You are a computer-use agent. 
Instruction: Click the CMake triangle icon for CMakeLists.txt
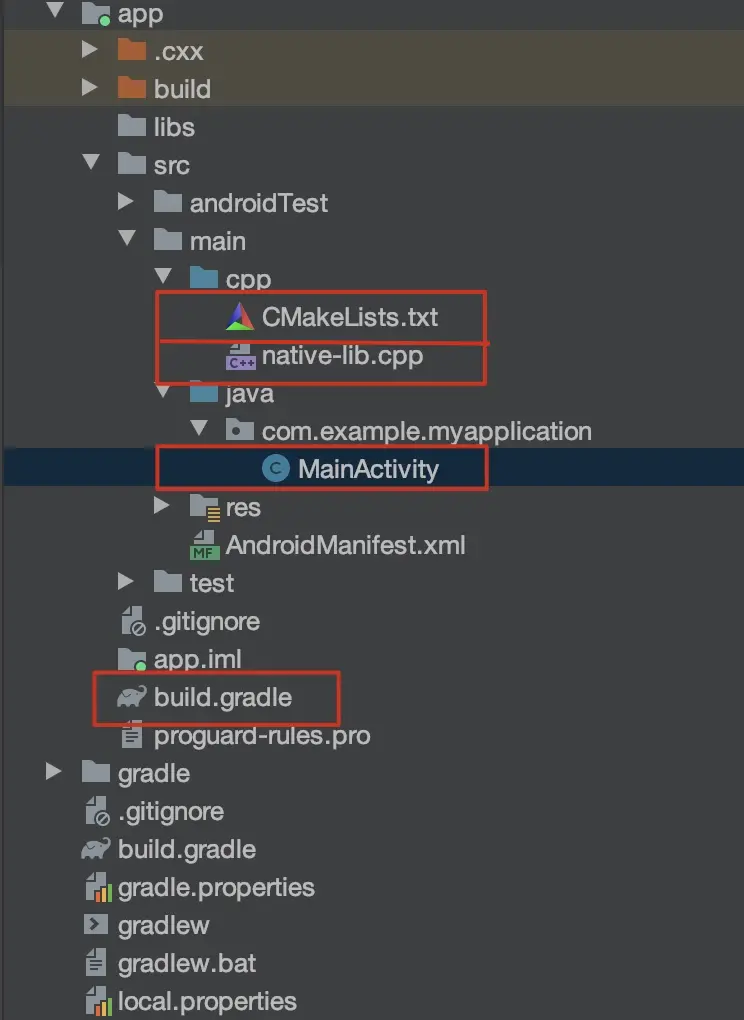click(239, 317)
